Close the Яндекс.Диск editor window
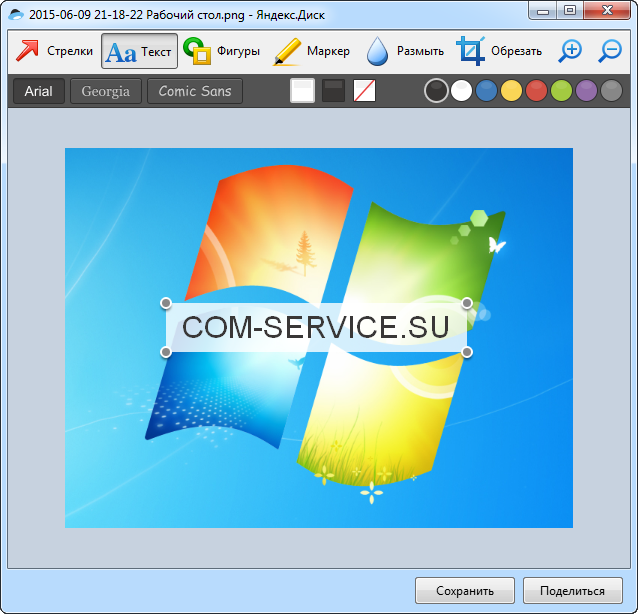This screenshot has height=614, width=638. (x=607, y=10)
